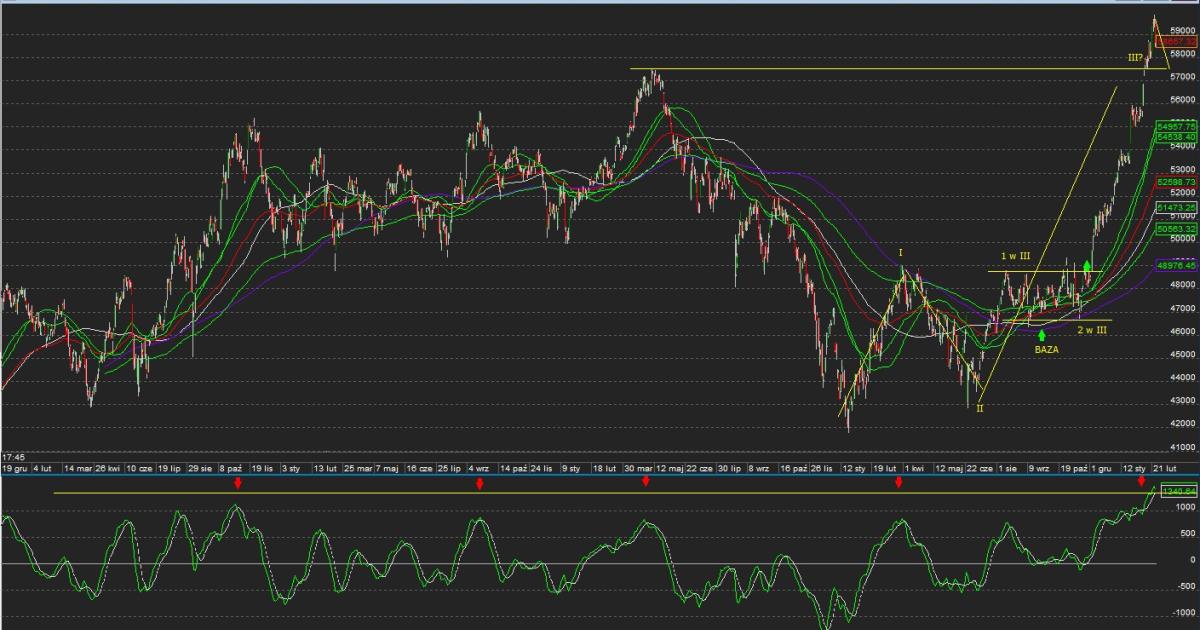Click the red arrow above the 4 wrz date
This screenshot has height=630, width=1200.
tap(480, 484)
